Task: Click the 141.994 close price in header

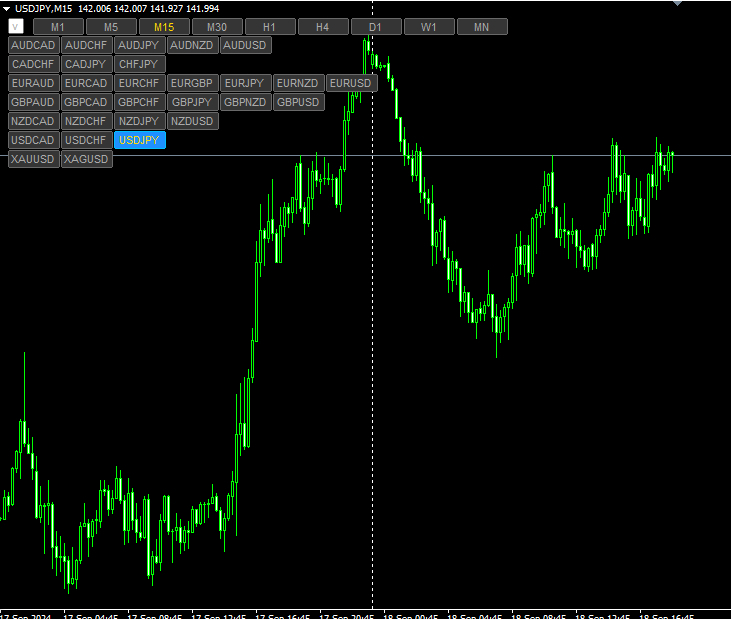Action: (x=202, y=8)
